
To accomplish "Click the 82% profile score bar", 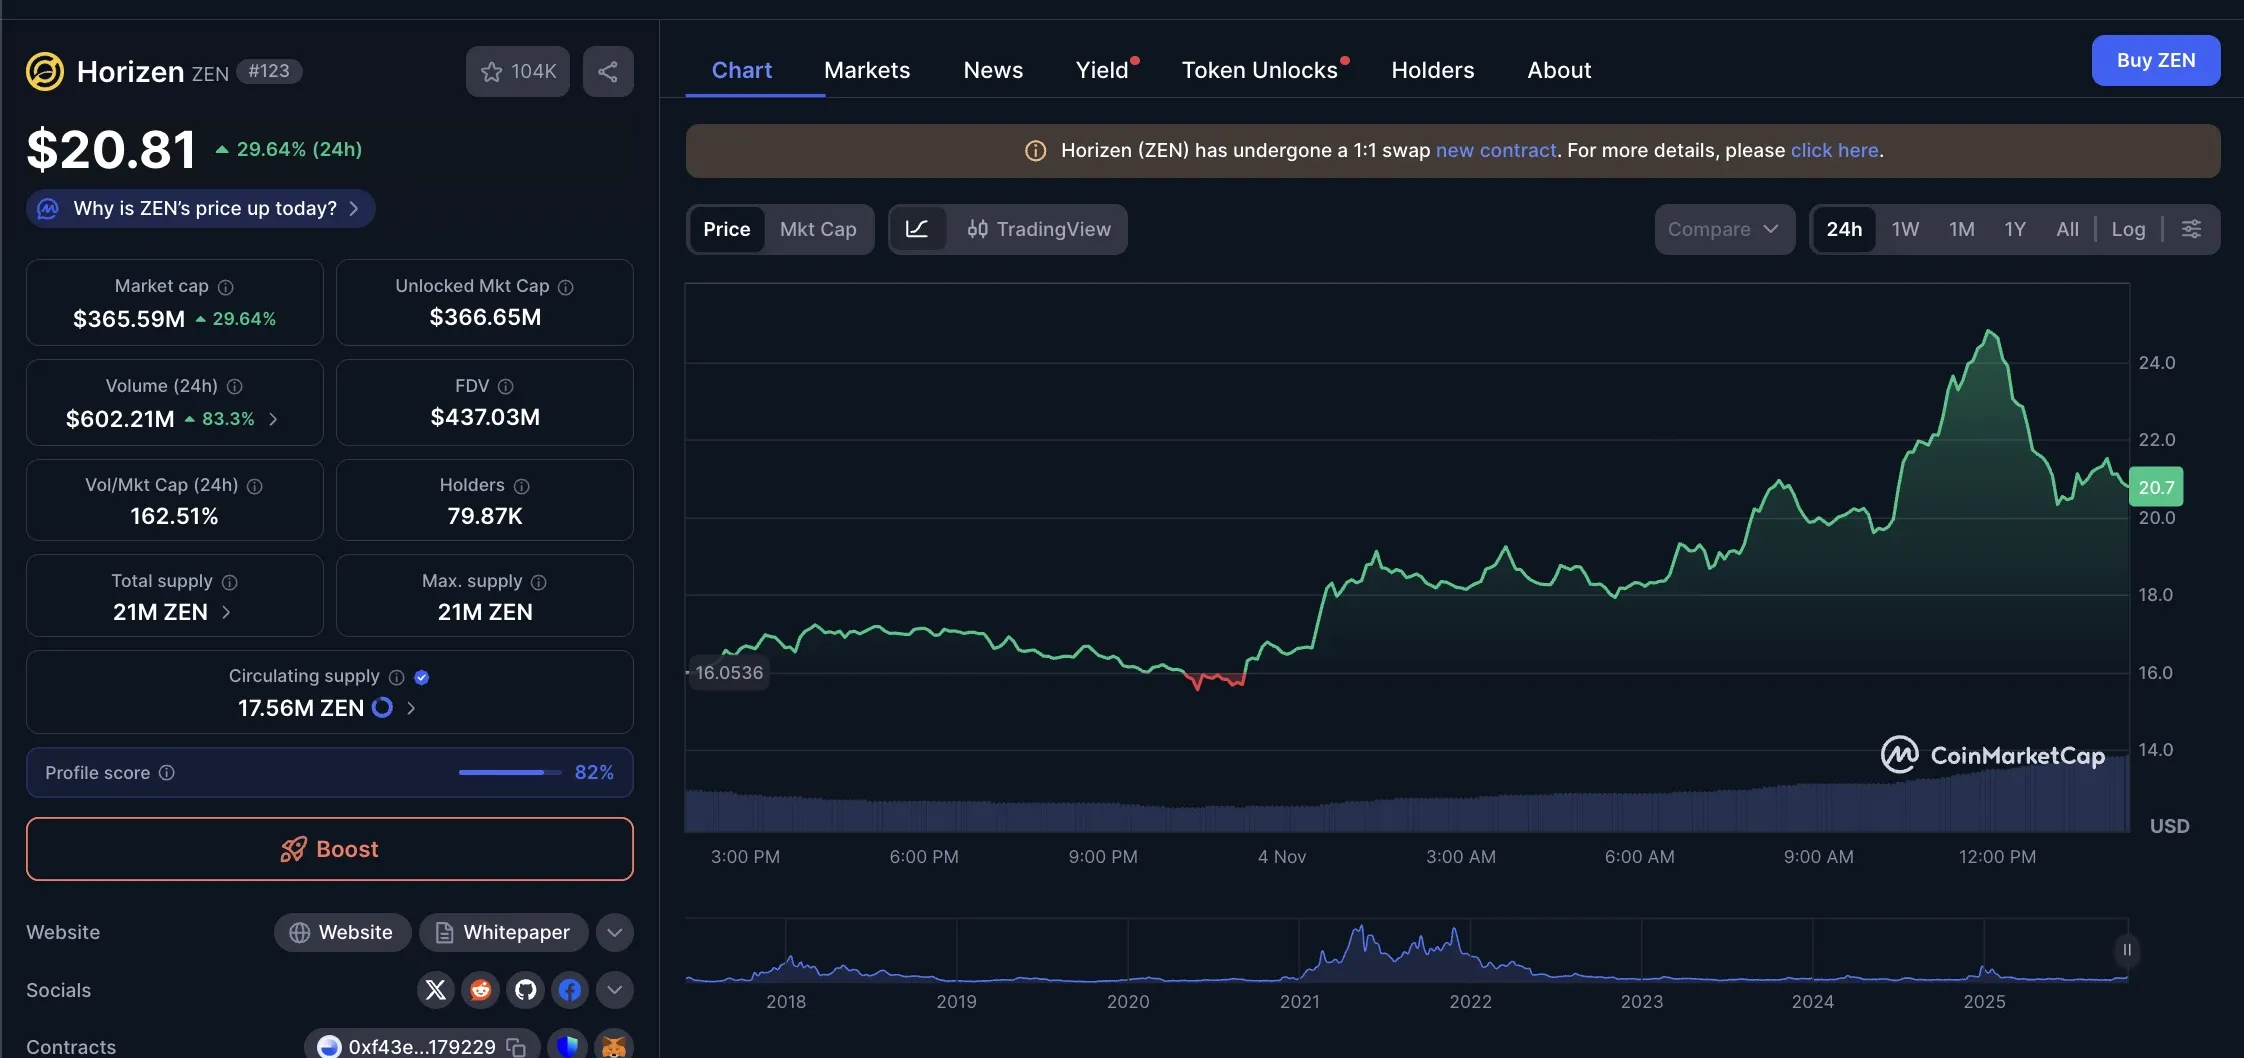I will pos(508,772).
